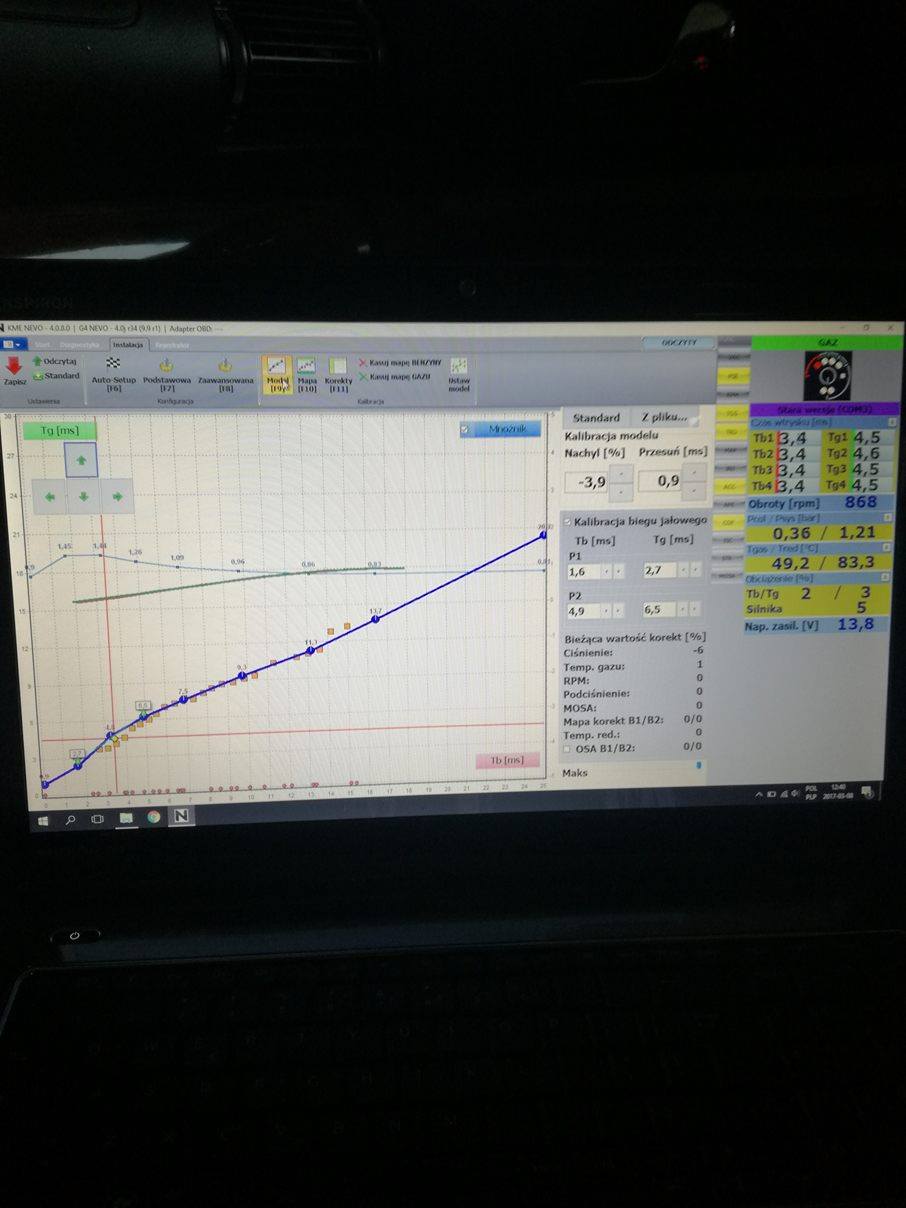The width and height of the screenshot is (906, 1208).
Task: Open the application menu button in ribbon
Action: (13, 344)
